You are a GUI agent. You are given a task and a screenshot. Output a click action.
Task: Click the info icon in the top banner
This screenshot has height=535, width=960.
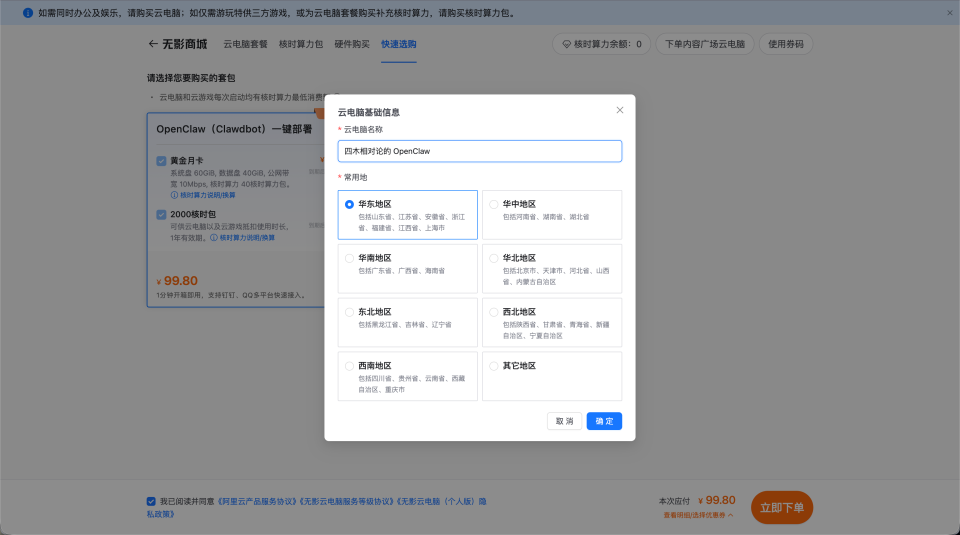tap(28, 13)
